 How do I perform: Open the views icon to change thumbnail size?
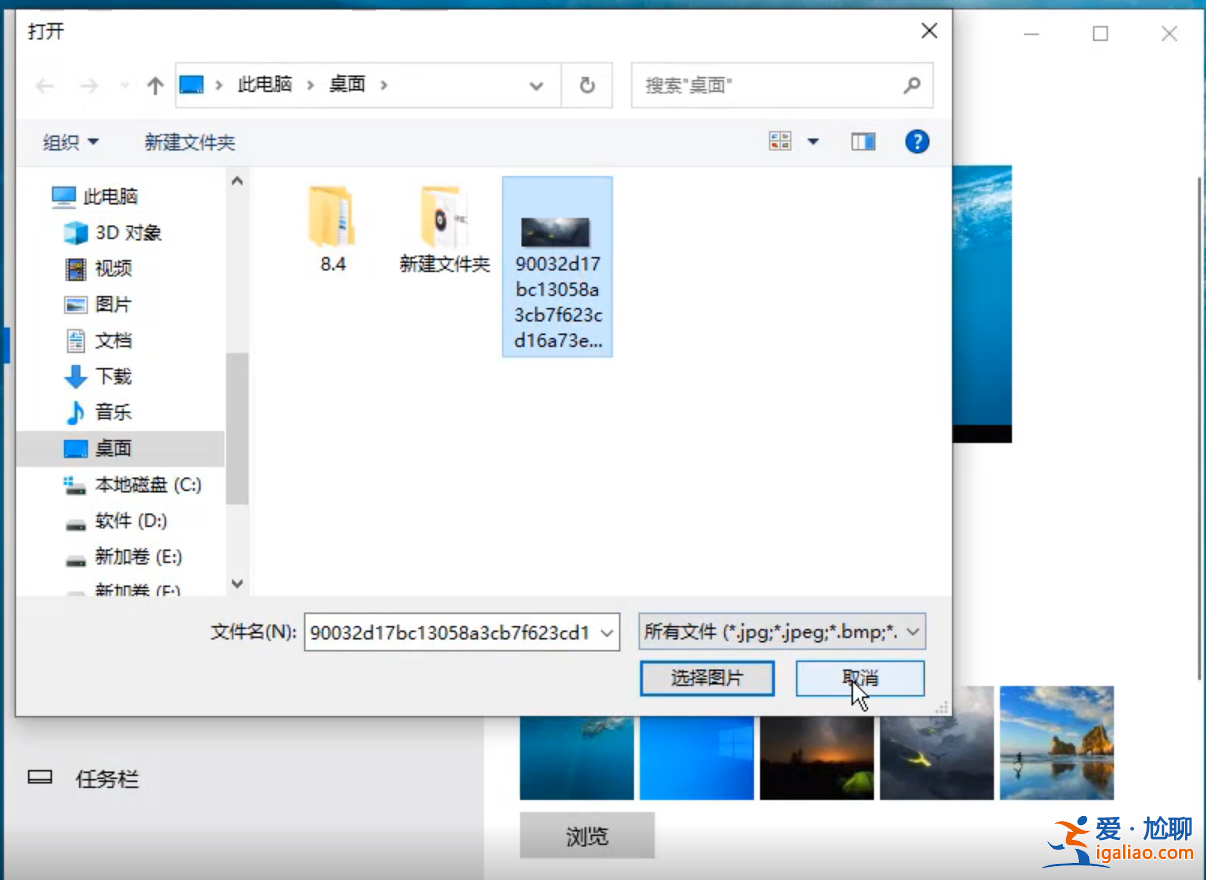[781, 140]
